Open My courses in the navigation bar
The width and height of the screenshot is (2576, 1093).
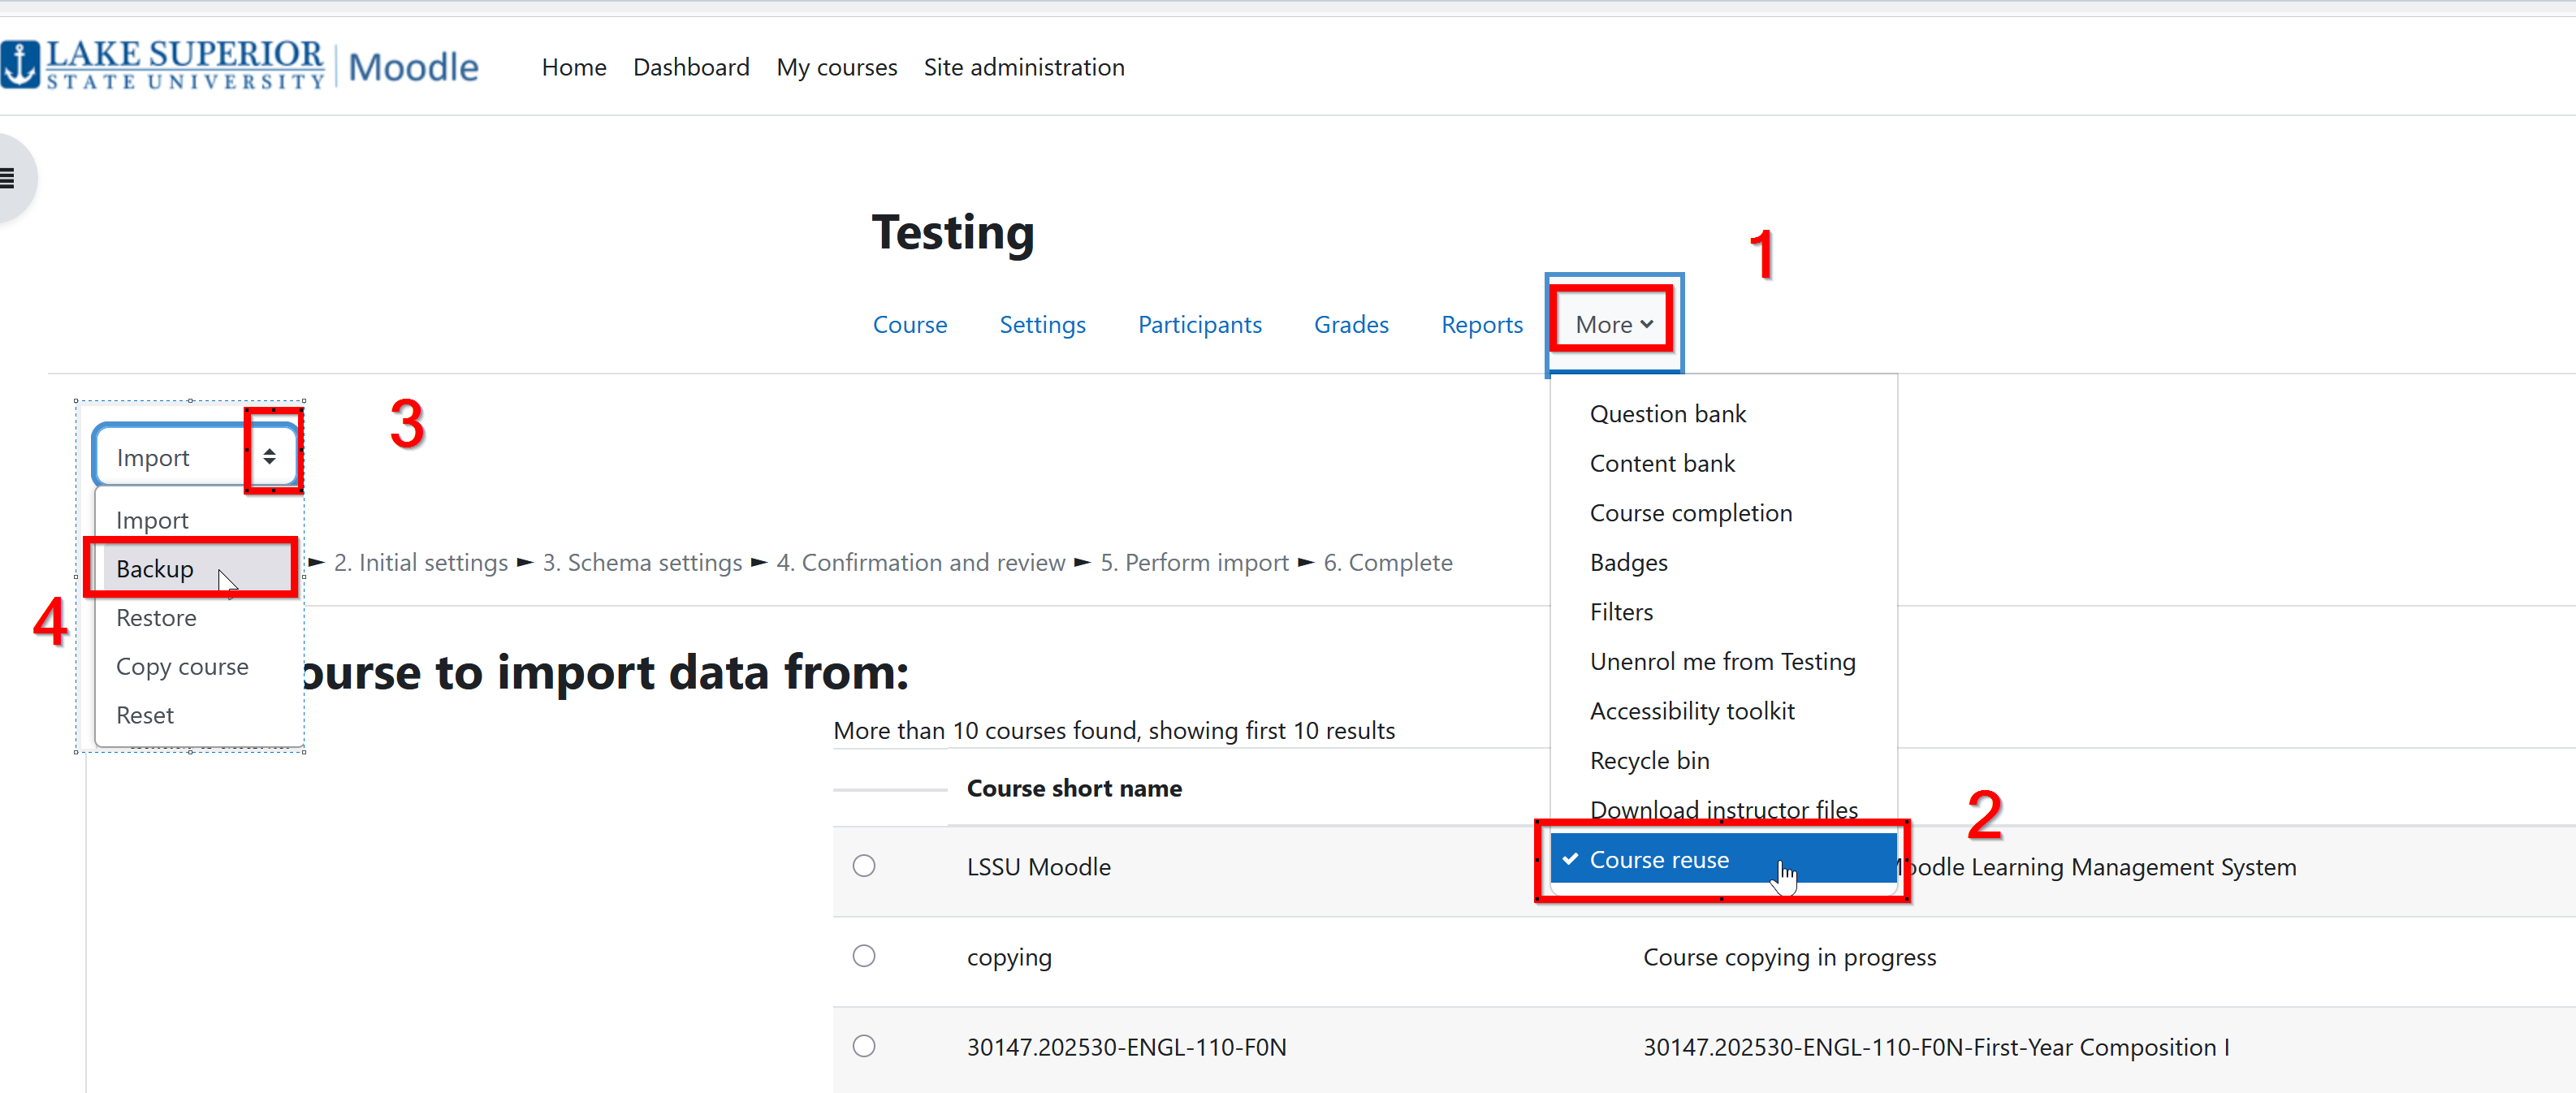(x=836, y=67)
